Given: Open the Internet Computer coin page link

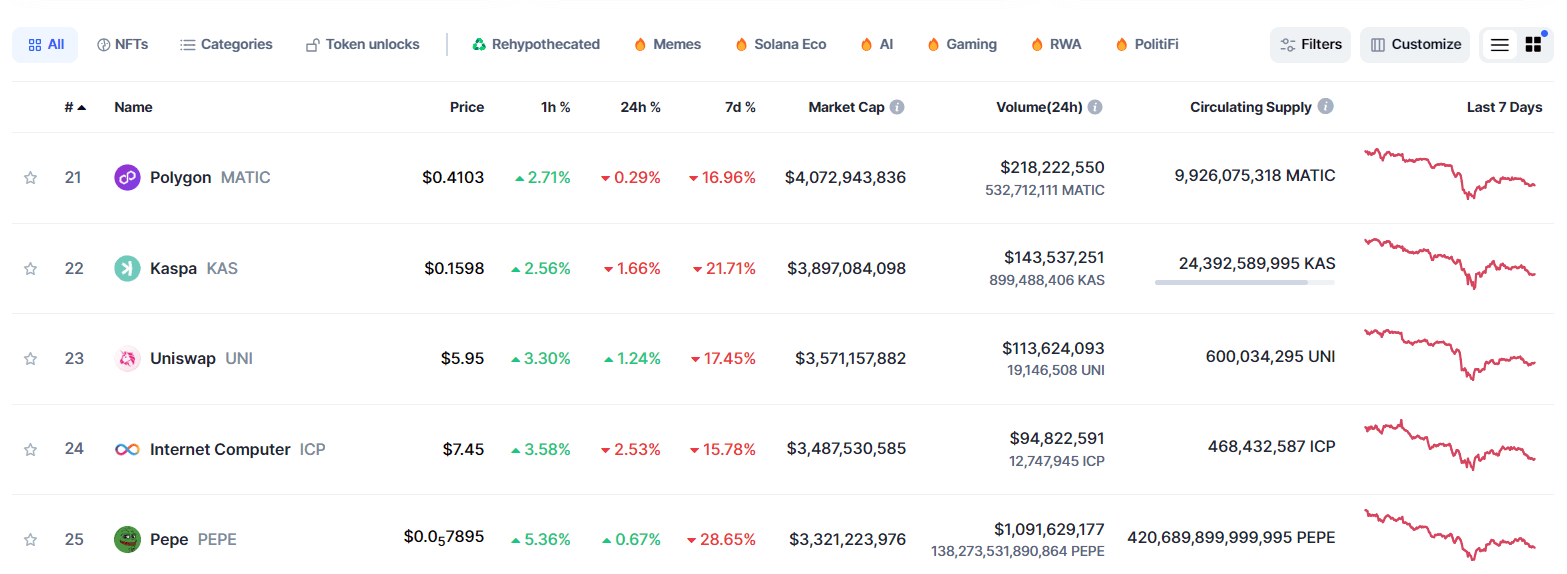Looking at the screenshot, I should (220, 449).
